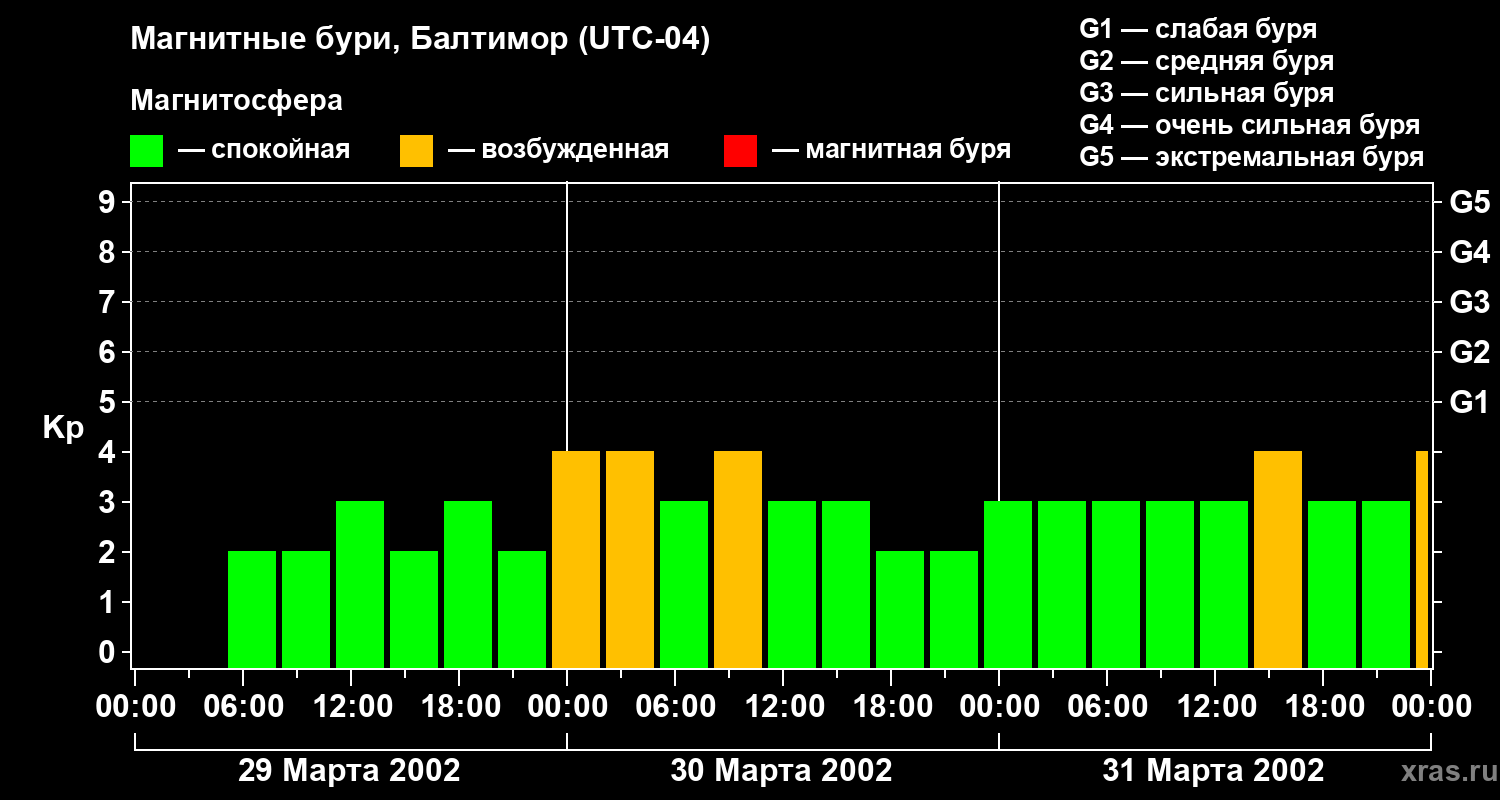The image size is (1500, 800).
Task: Click the '30 Марта 2002' date label
Action: [x=781, y=771]
